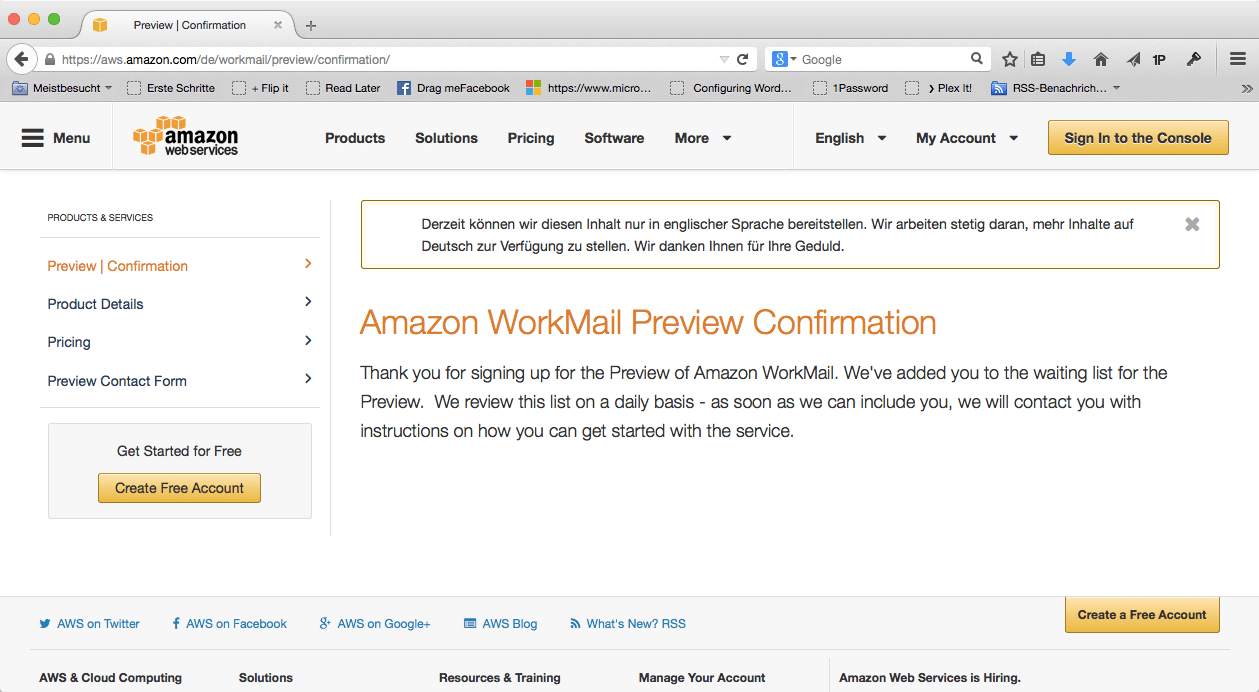Viewport: 1259px width, 692px height.
Task: Open the Google search engine selector
Action: (784, 59)
